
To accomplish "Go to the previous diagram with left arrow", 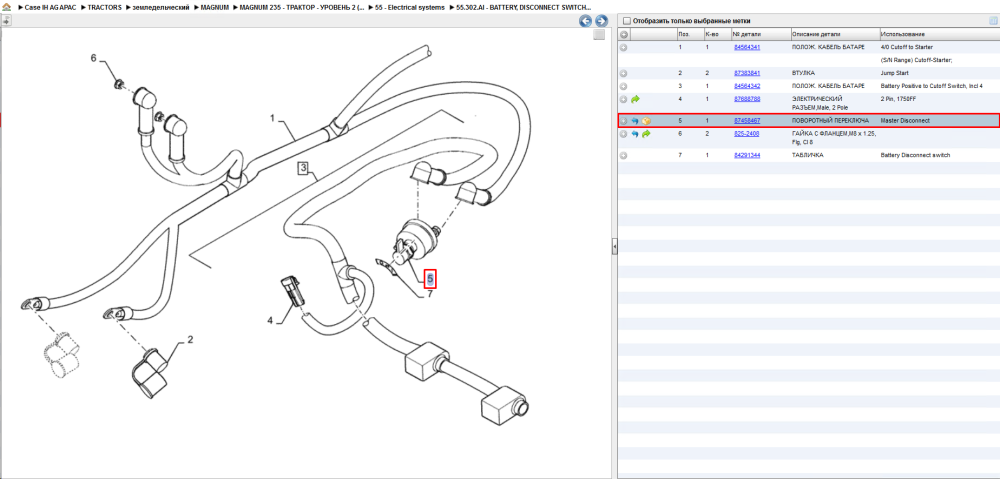I will pyautogui.click(x=585, y=21).
